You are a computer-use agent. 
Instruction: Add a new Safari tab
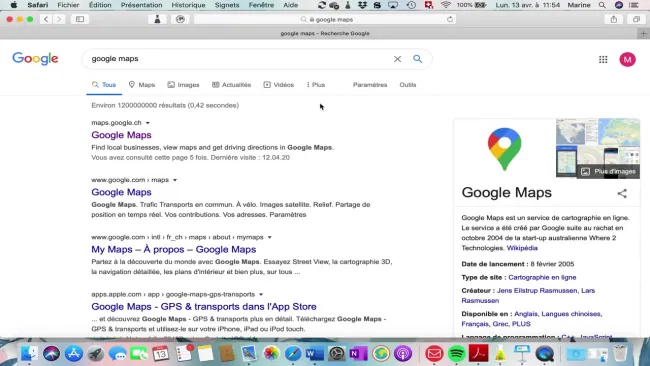point(643,34)
